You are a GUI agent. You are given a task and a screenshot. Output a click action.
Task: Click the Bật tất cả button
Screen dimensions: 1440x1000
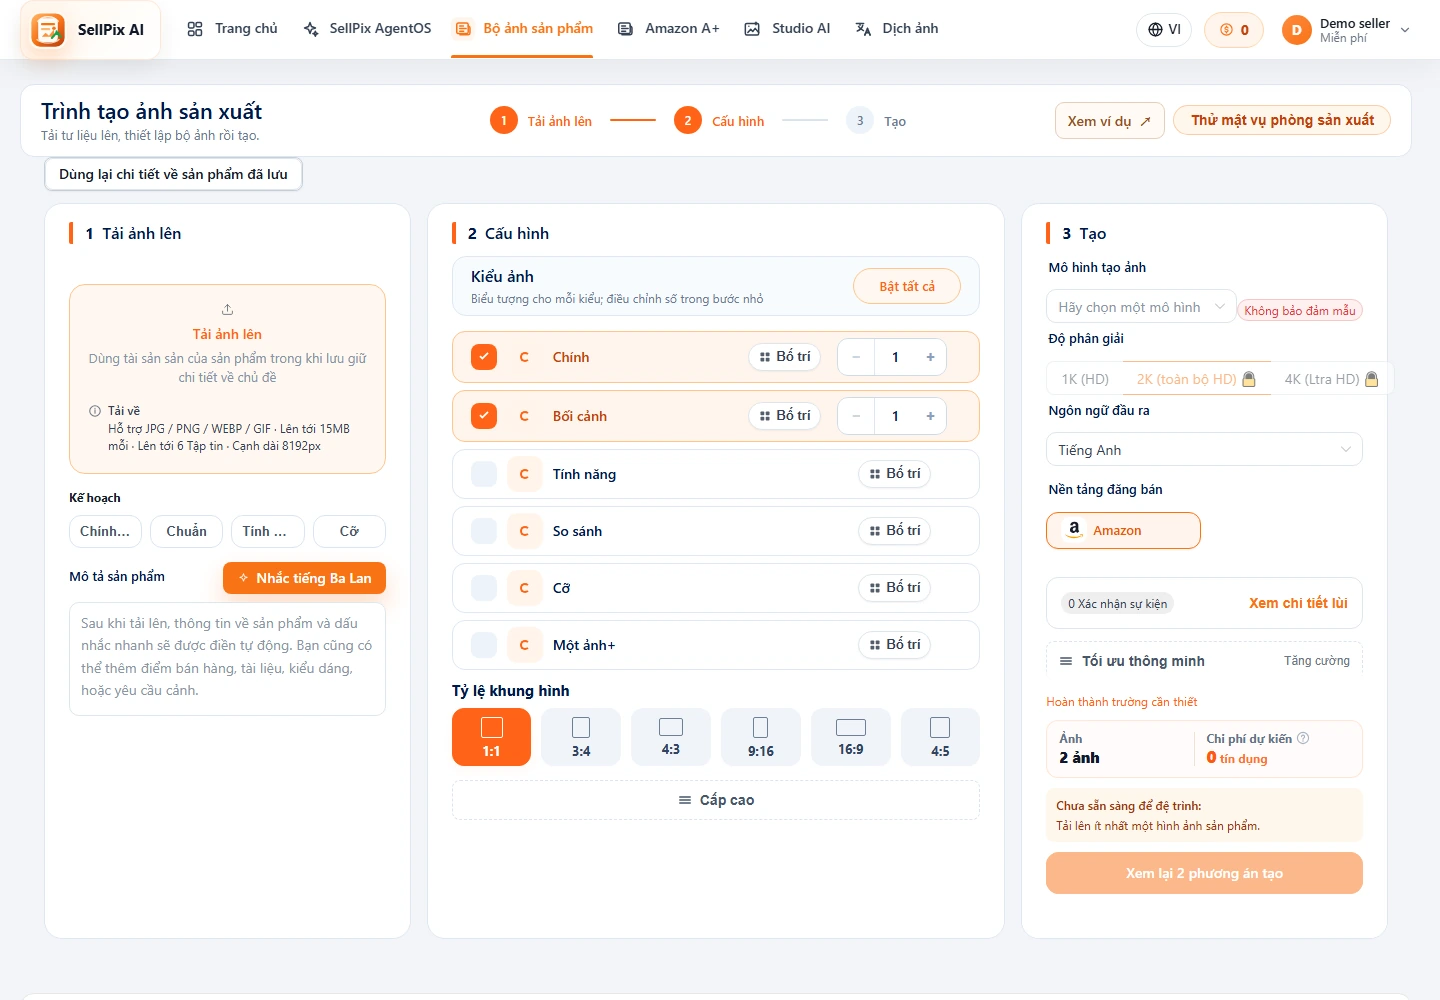[907, 286]
